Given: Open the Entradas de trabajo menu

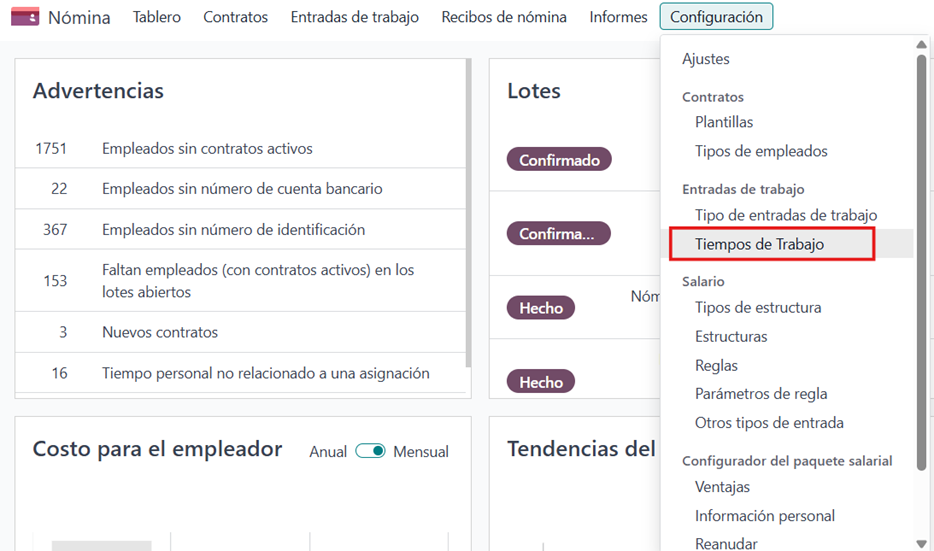Looking at the screenshot, I should (354, 17).
